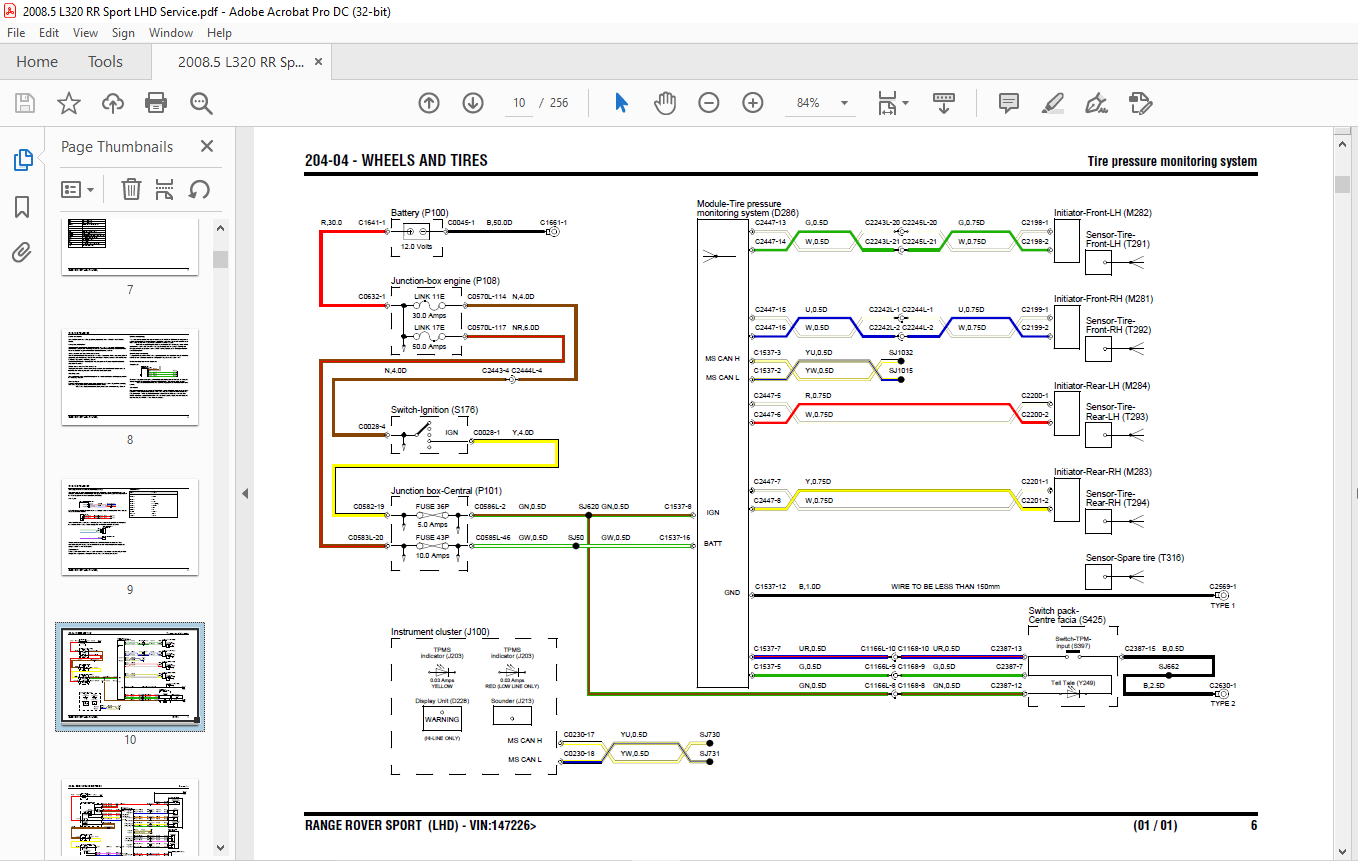Click the 'Junction-box engine (P108)' label
The image size is (1358, 861).
pyautogui.click(x=445, y=282)
